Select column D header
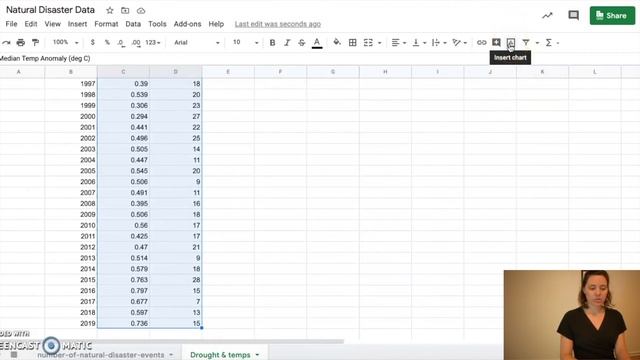This screenshot has height=360, width=640. pos(176,72)
